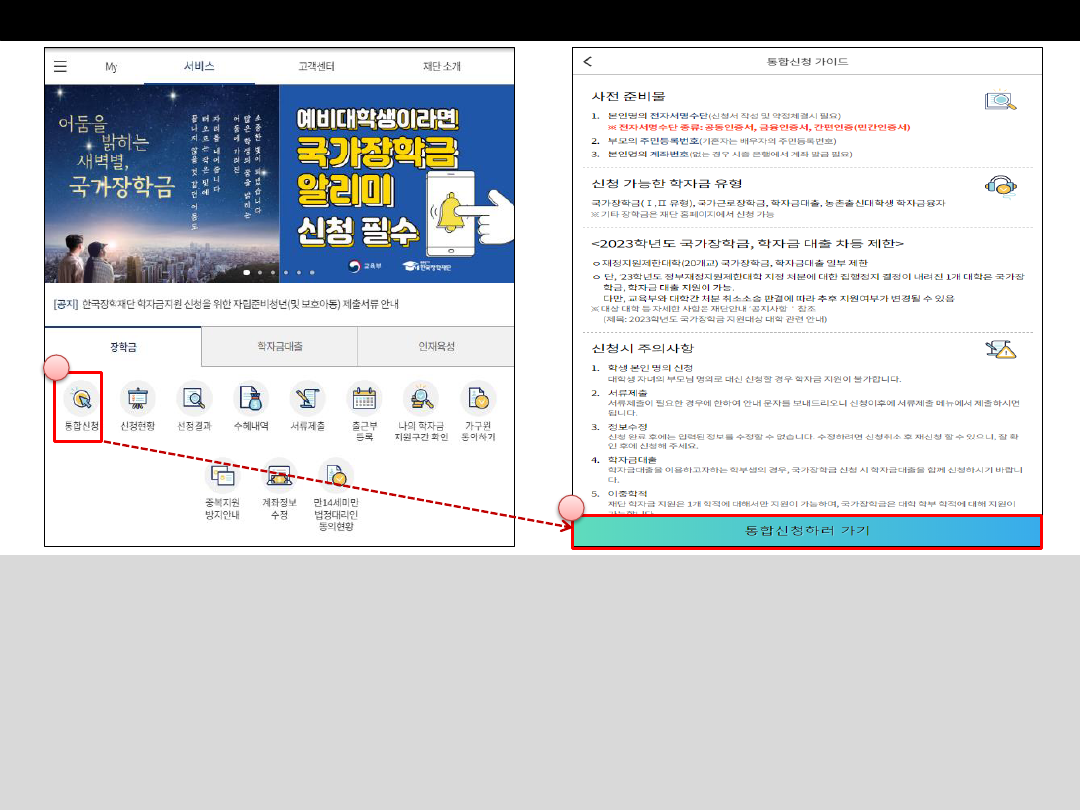Click the 정보수정 caution item text
The image size is (1080, 810).
point(813,441)
